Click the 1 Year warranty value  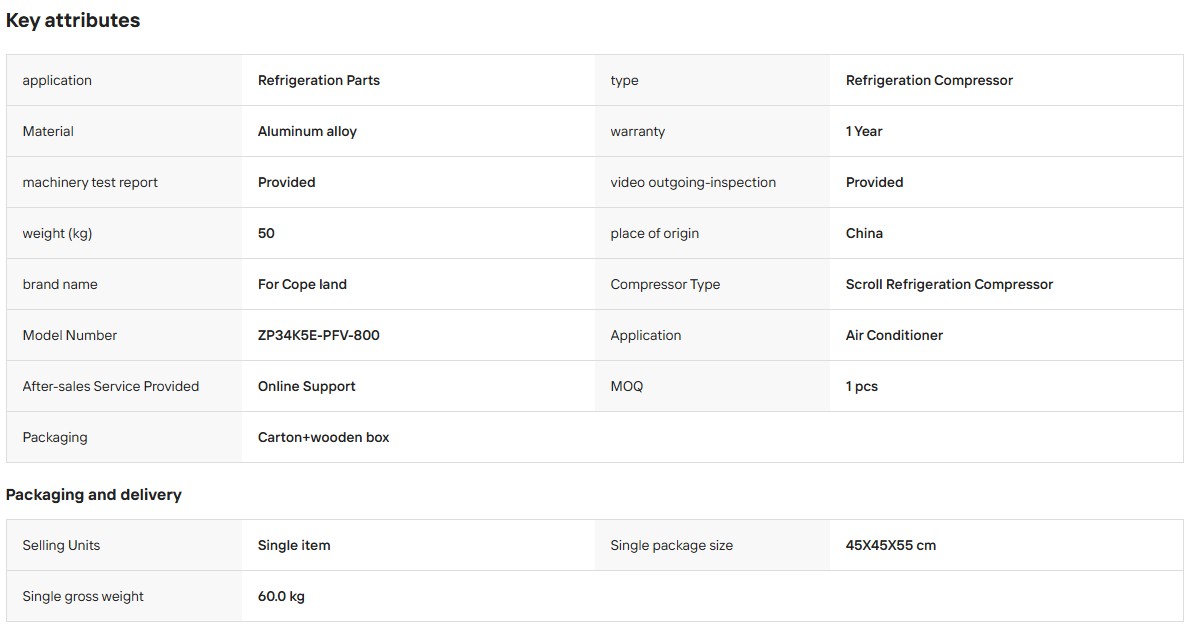[864, 131]
